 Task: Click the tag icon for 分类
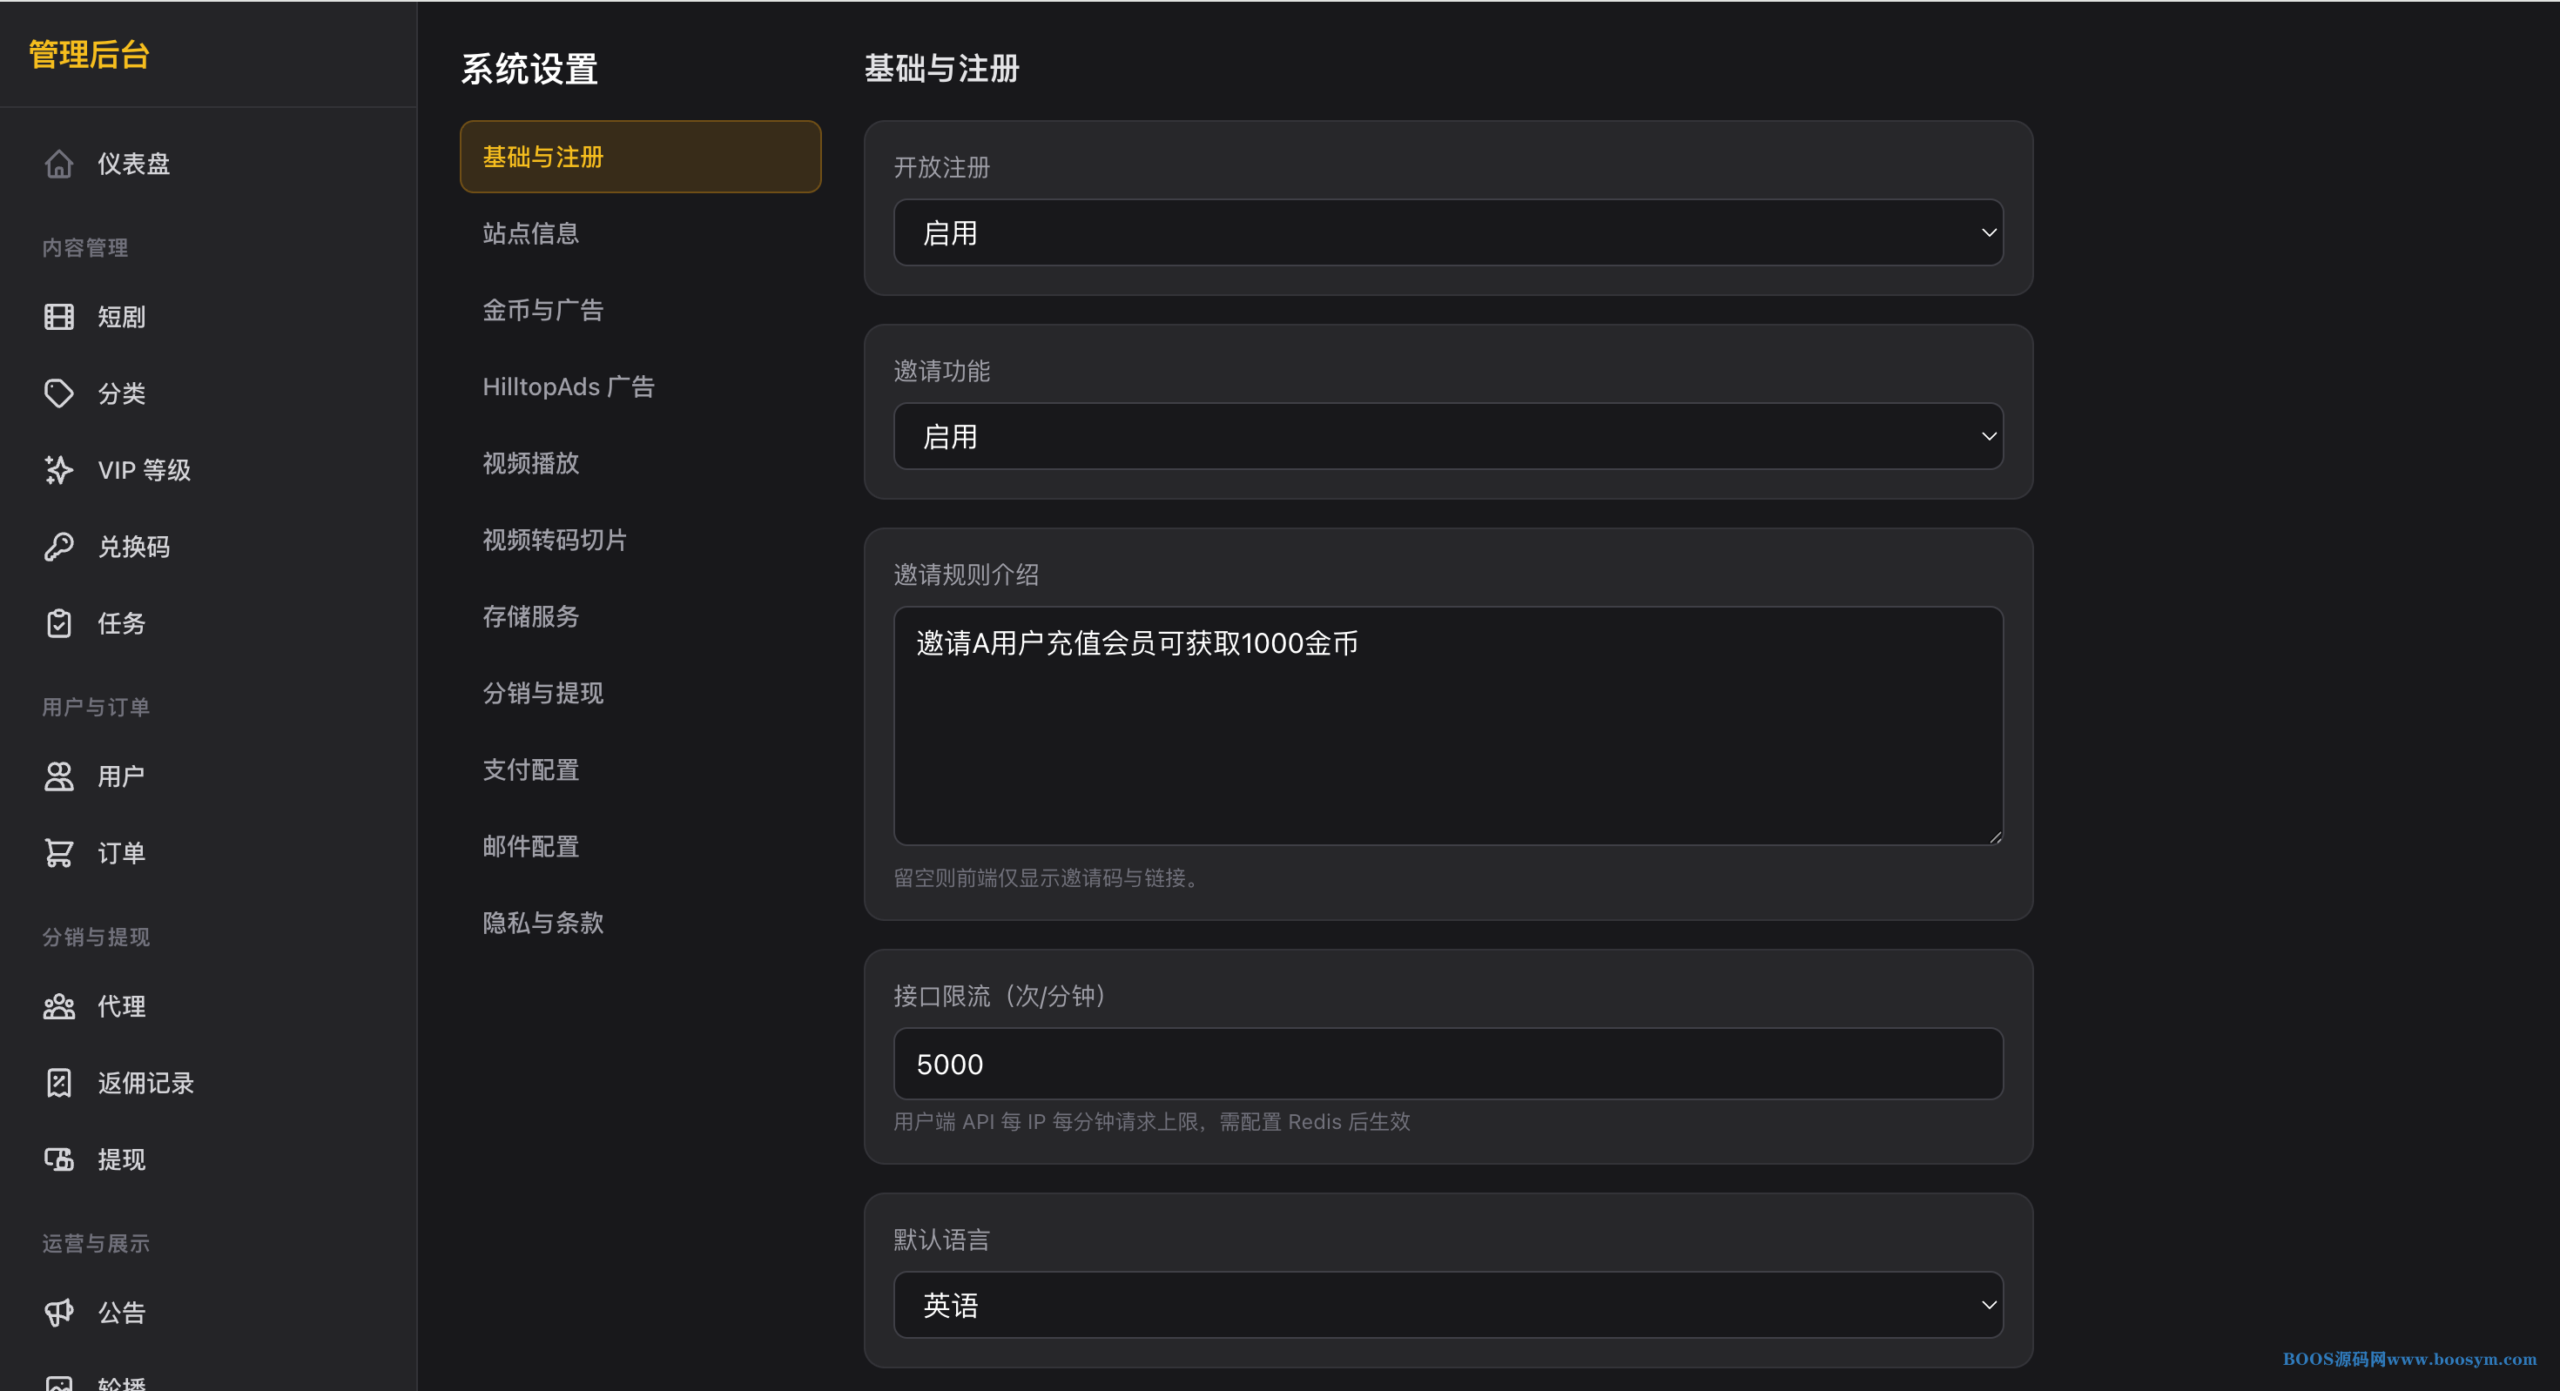(59, 393)
